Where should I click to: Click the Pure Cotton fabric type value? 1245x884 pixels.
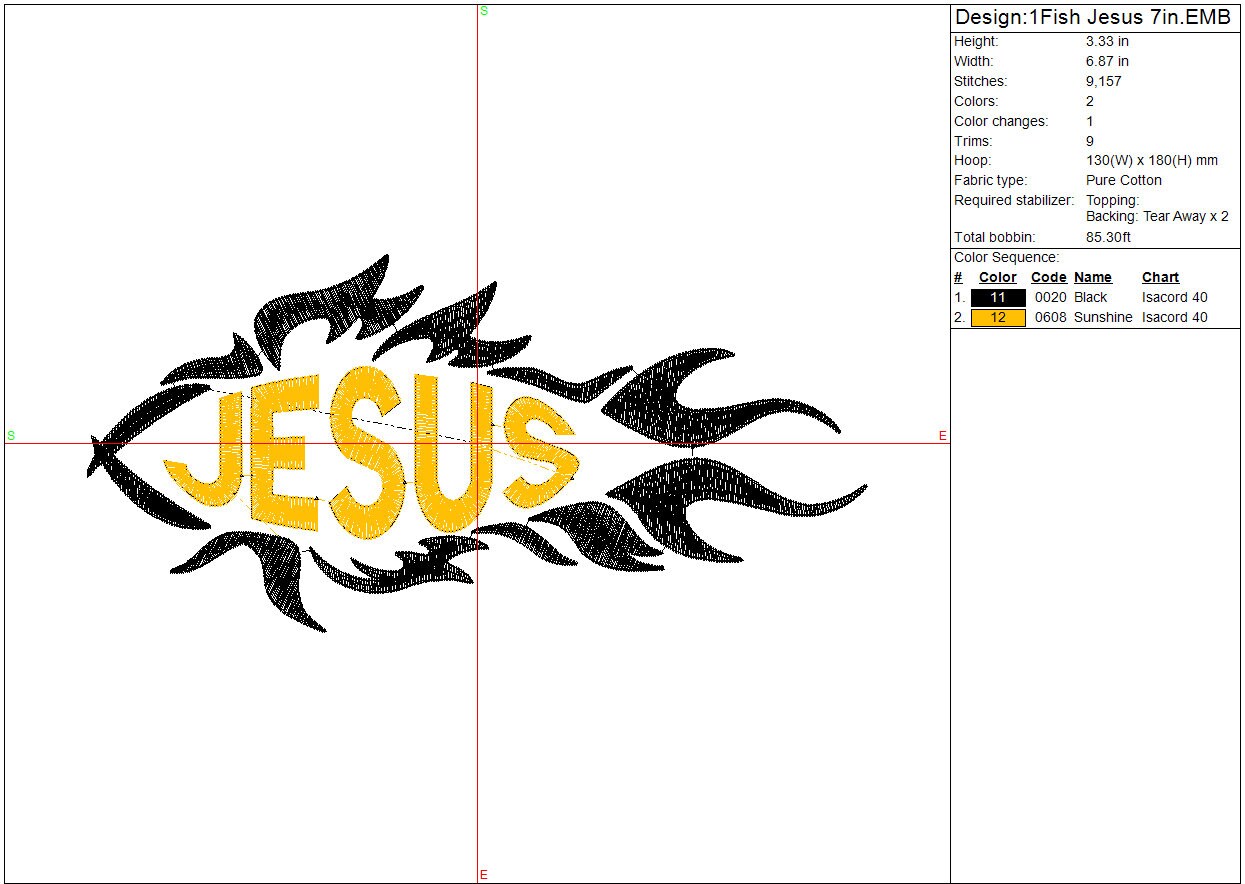click(x=1123, y=180)
